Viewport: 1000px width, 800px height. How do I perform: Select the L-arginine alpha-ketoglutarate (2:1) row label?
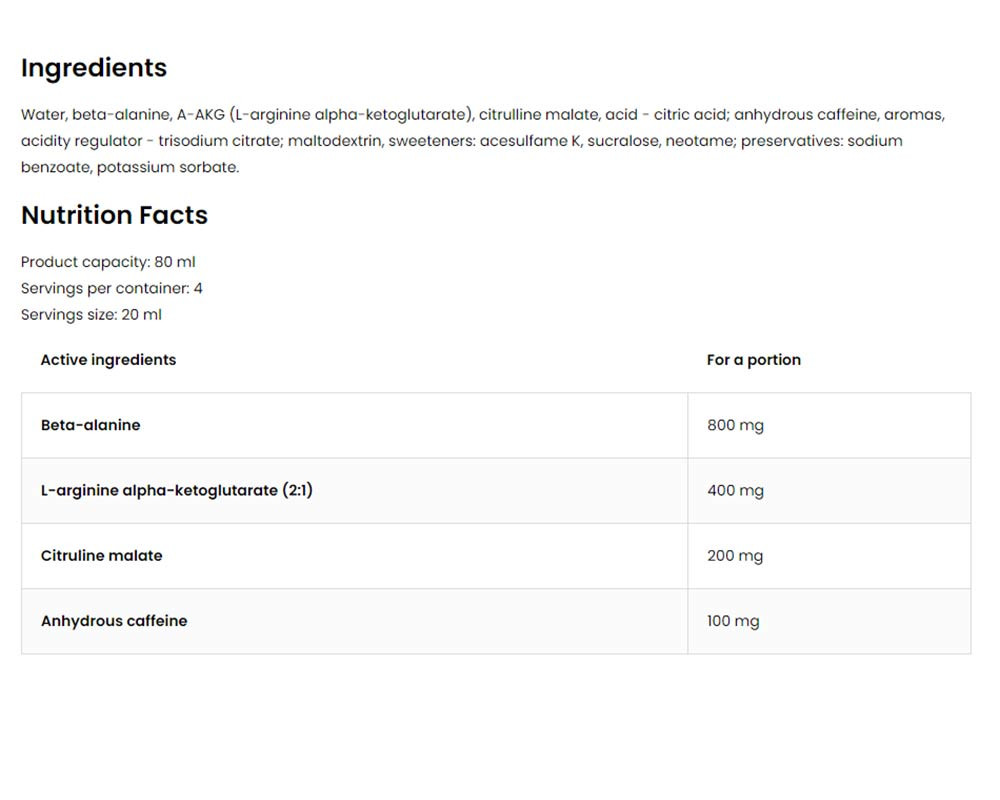[177, 490]
